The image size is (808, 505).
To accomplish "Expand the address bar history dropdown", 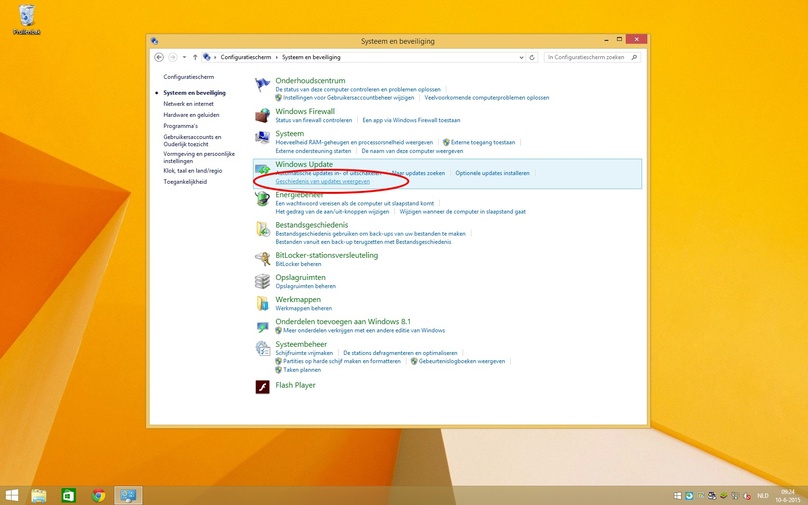I will [521, 57].
